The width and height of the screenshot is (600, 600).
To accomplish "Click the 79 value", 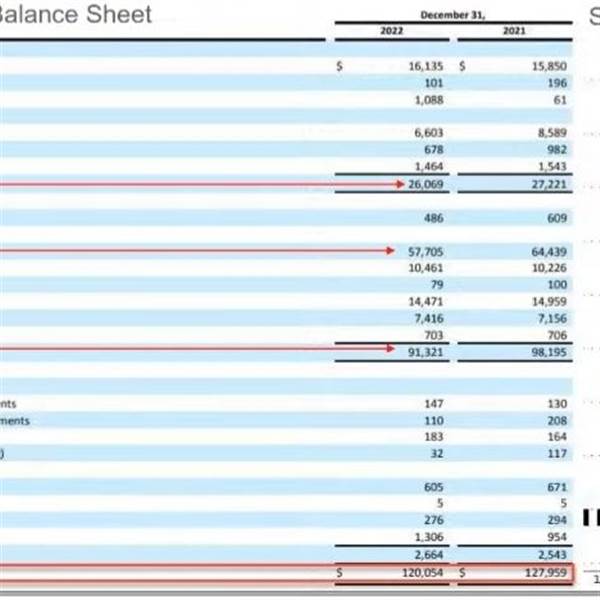I will 437,285.
